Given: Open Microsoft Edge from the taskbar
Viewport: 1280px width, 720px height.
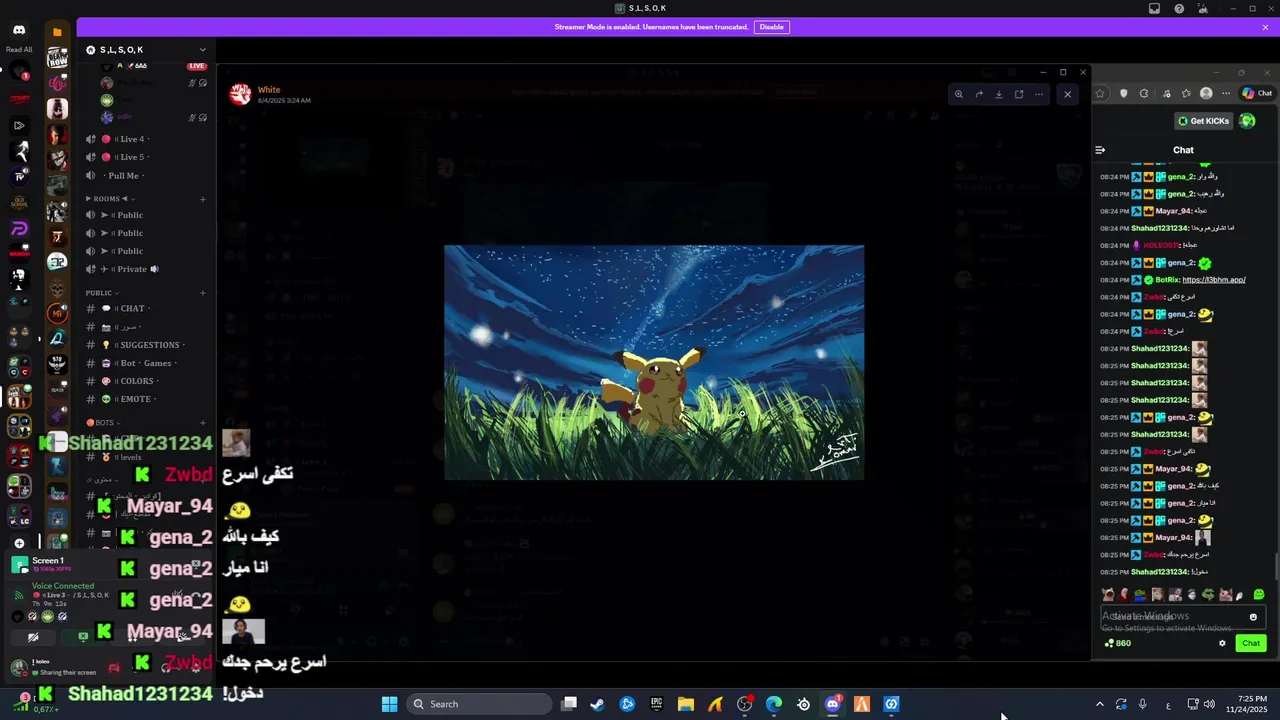Looking at the screenshot, I should tap(774, 704).
